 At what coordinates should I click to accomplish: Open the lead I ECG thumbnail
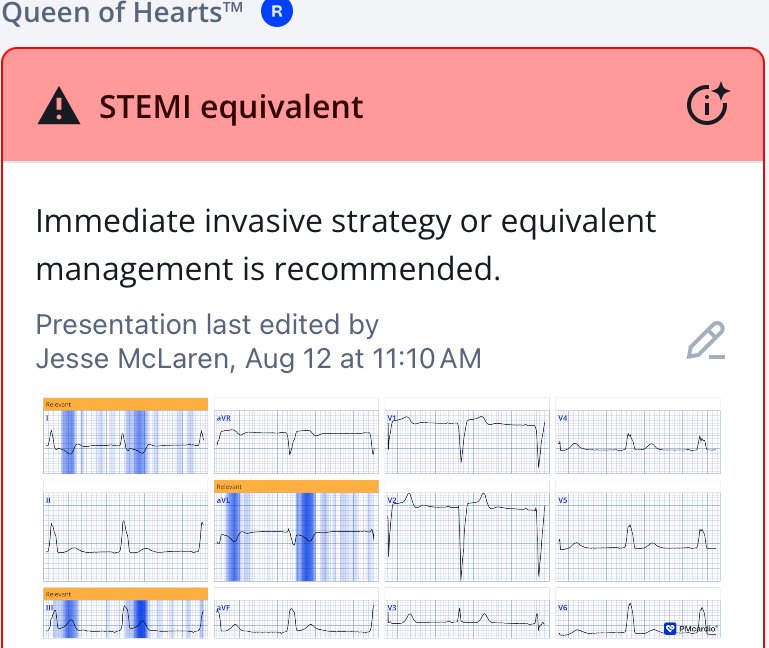coord(126,436)
